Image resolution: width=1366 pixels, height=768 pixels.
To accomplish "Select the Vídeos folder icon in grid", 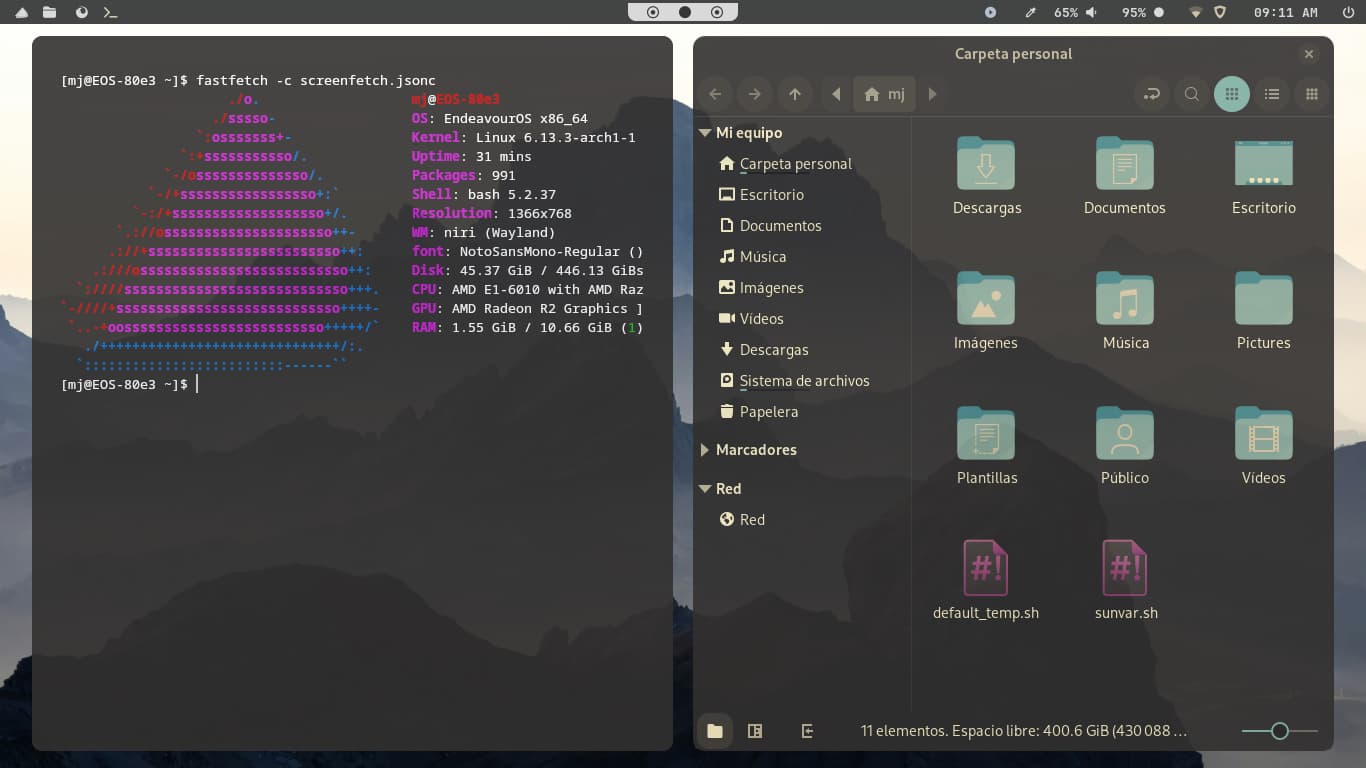I will click(x=1264, y=433).
